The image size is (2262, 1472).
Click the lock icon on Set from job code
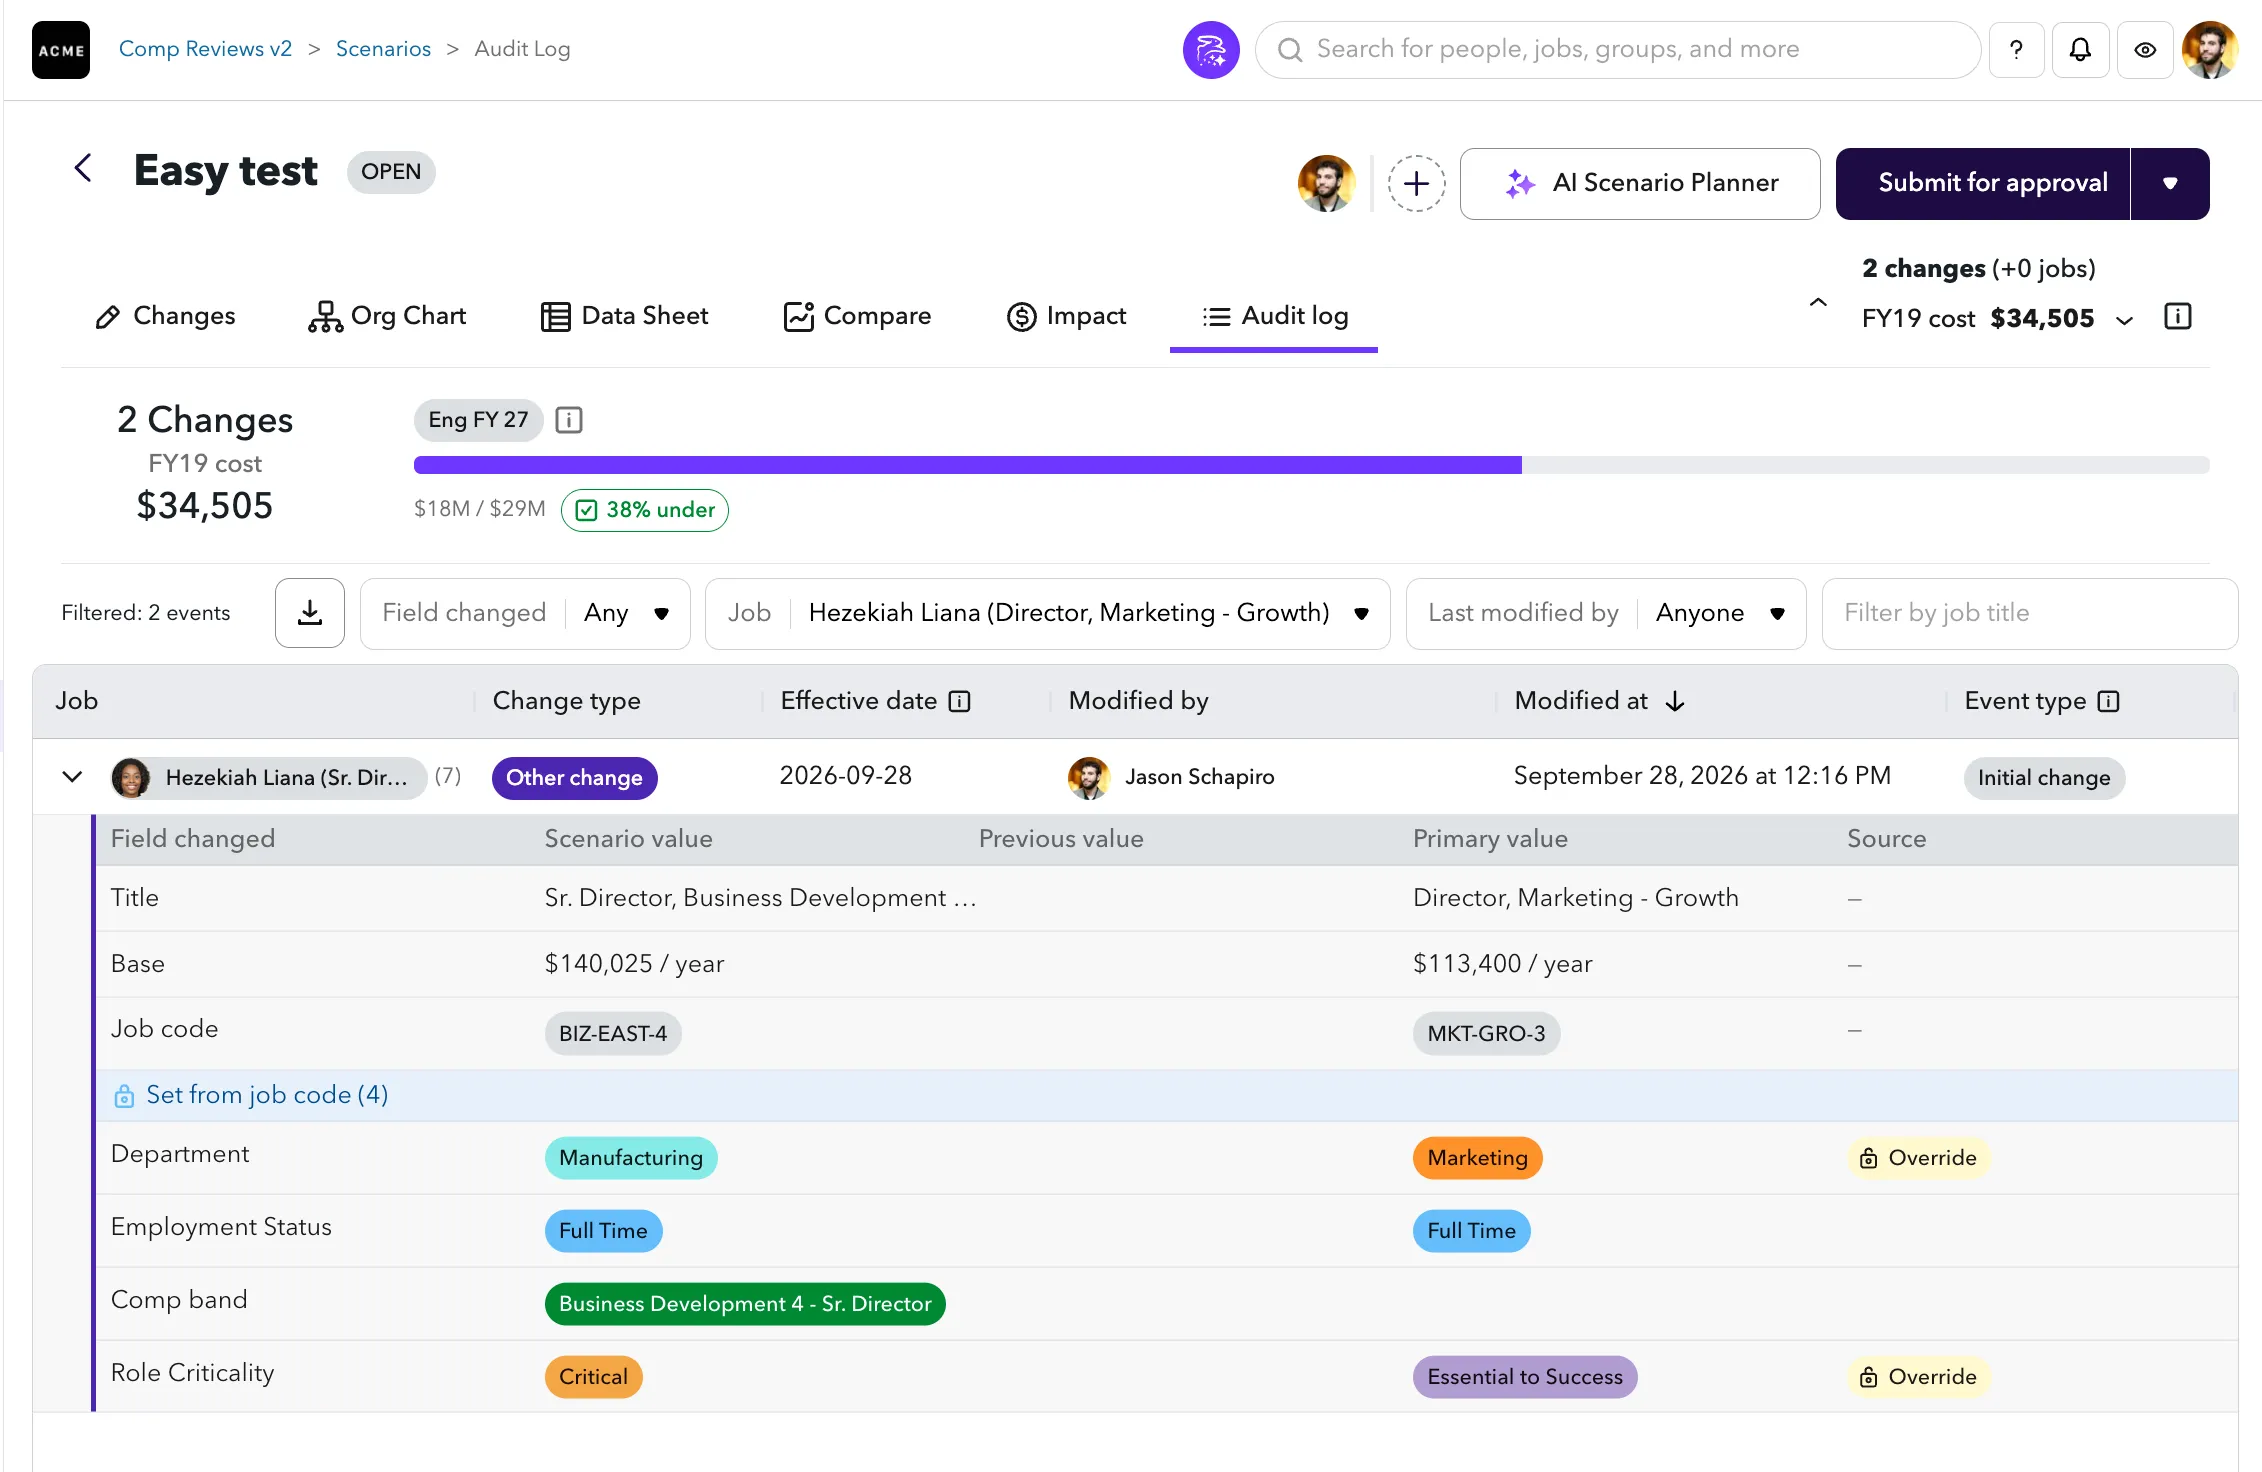click(124, 1096)
